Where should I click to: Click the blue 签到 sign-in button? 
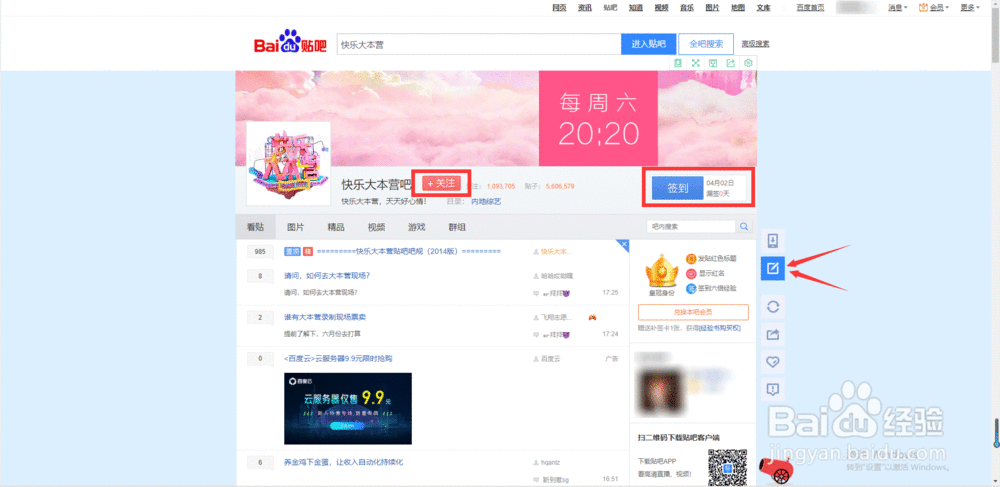click(677, 188)
